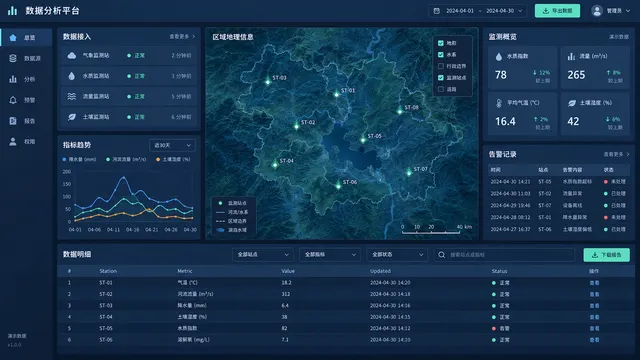This screenshot has width=640, height=360.
Task: Click the water quality index value 78
Action: tap(501, 75)
